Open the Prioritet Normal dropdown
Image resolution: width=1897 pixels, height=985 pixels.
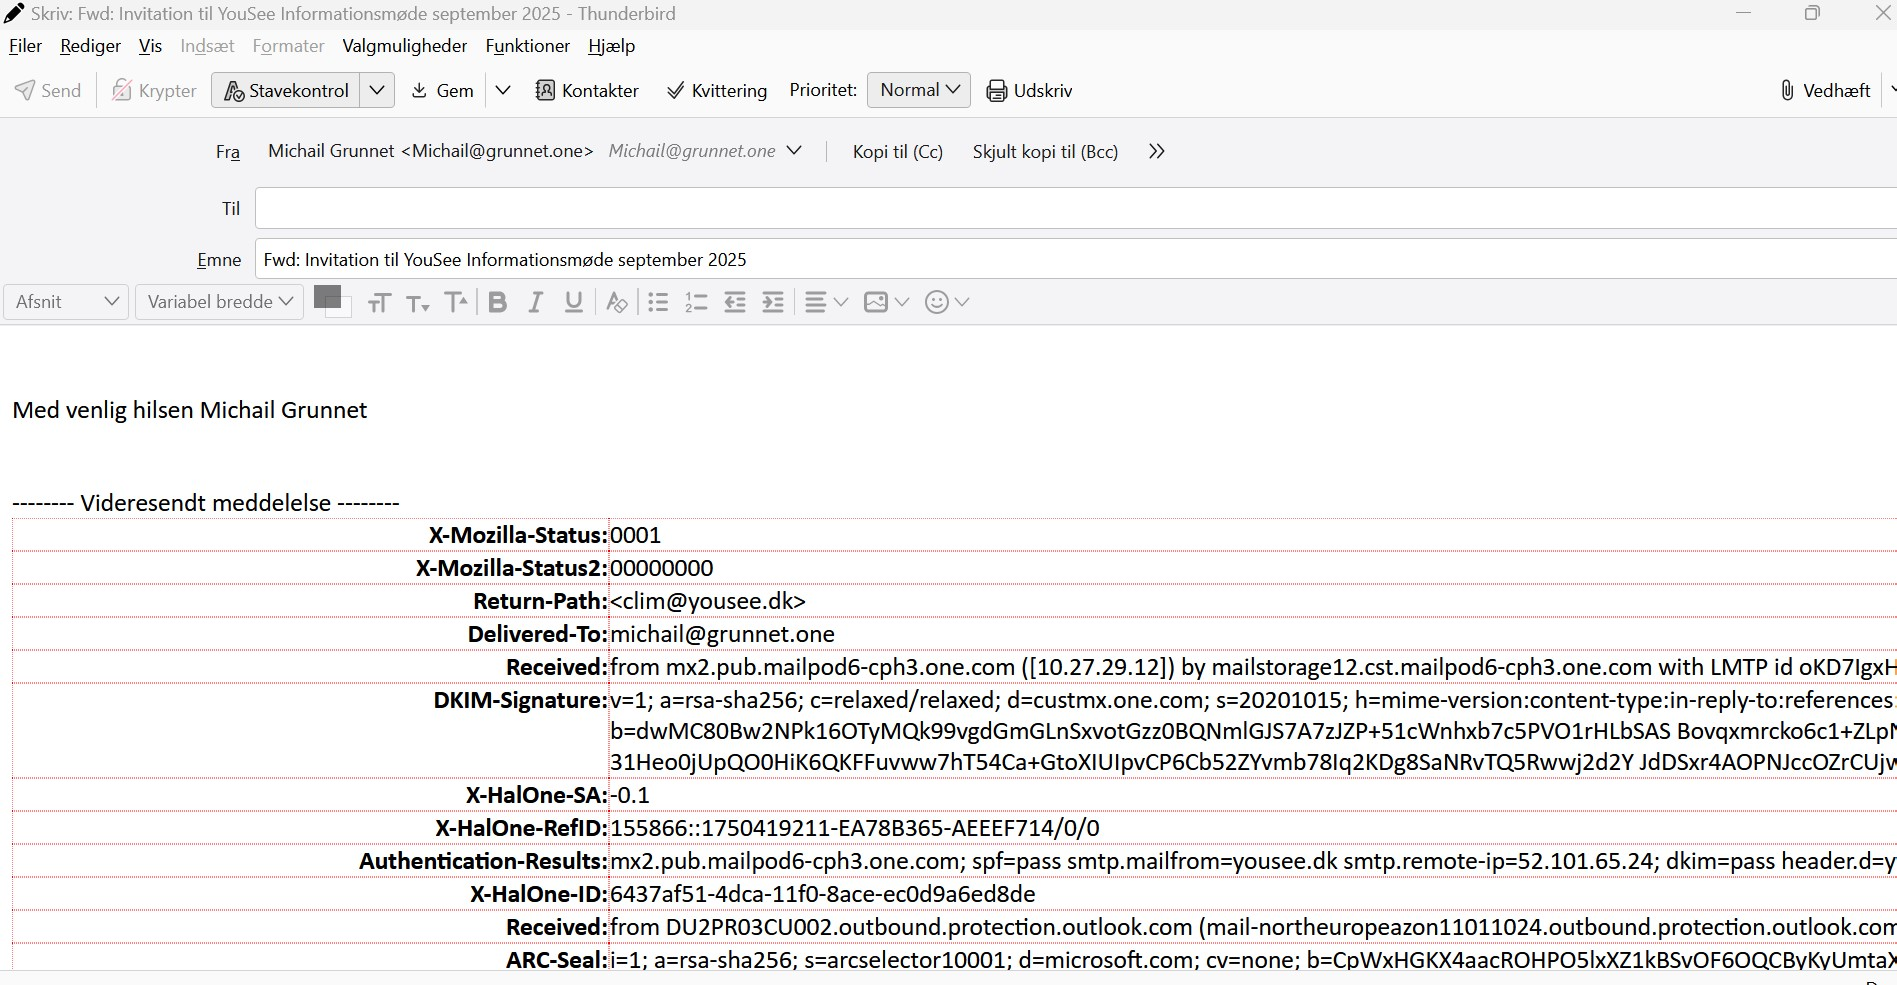pyautogui.click(x=918, y=90)
